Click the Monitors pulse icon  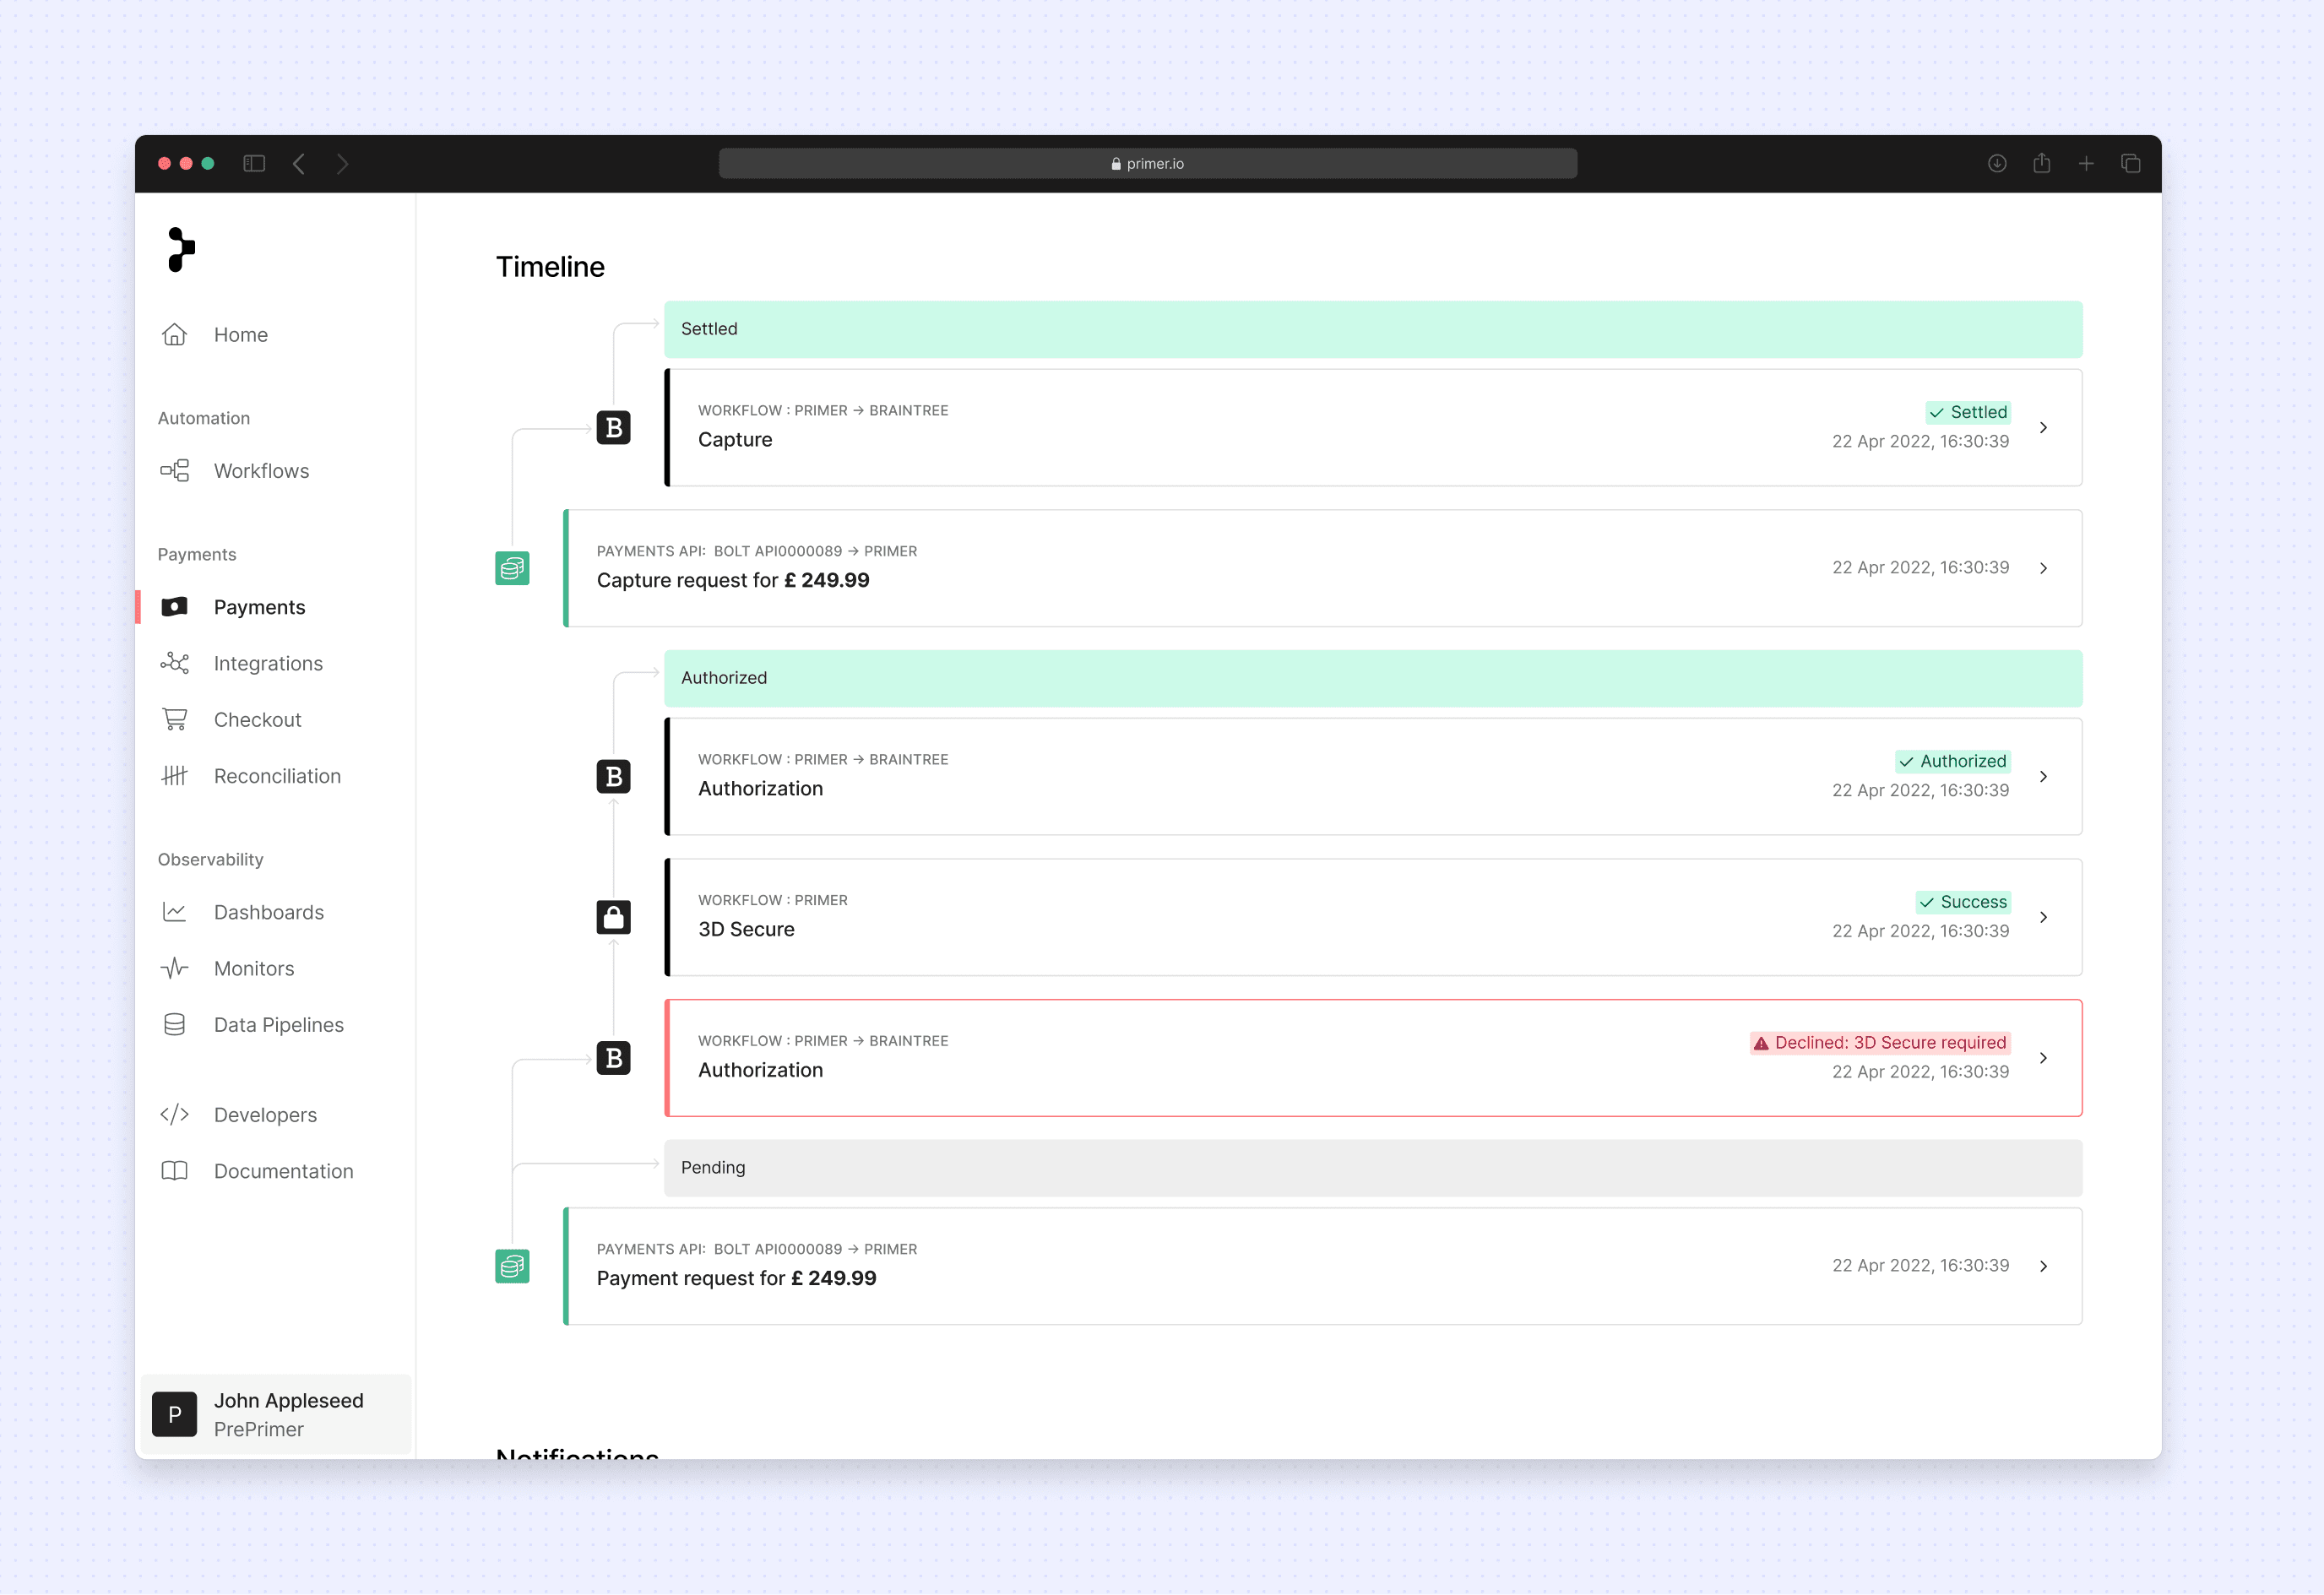(x=174, y=968)
